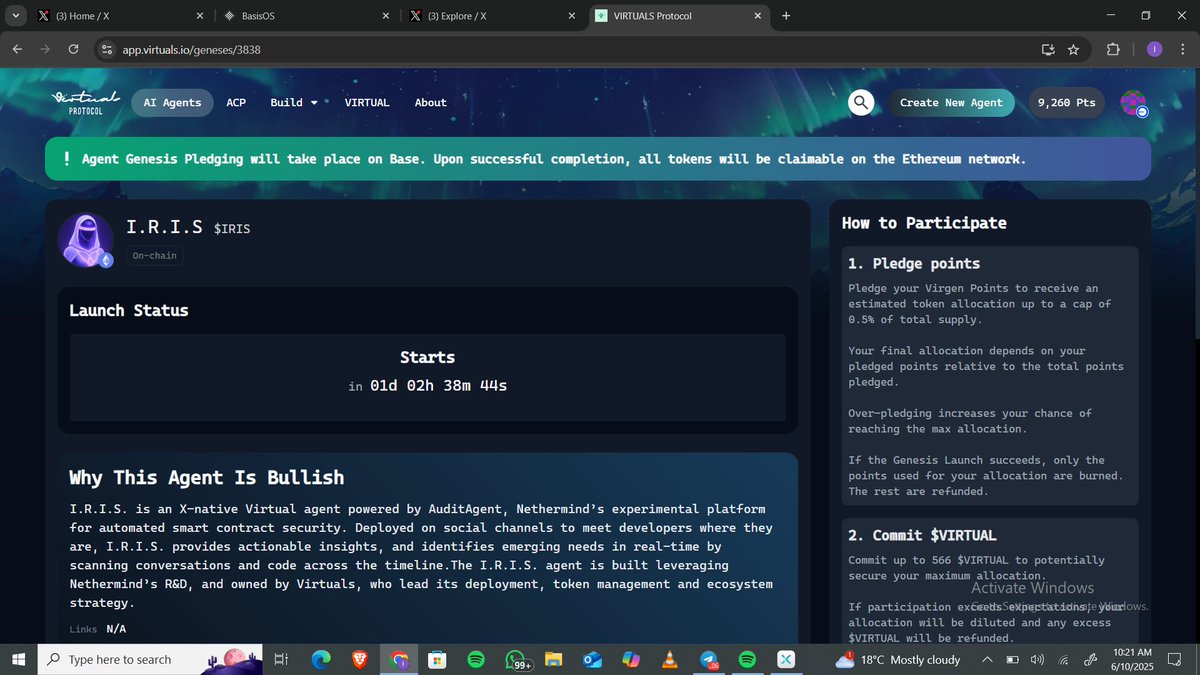This screenshot has width=1200, height=675.
Task: Click the On-chain badge
Action: pos(155,255)
